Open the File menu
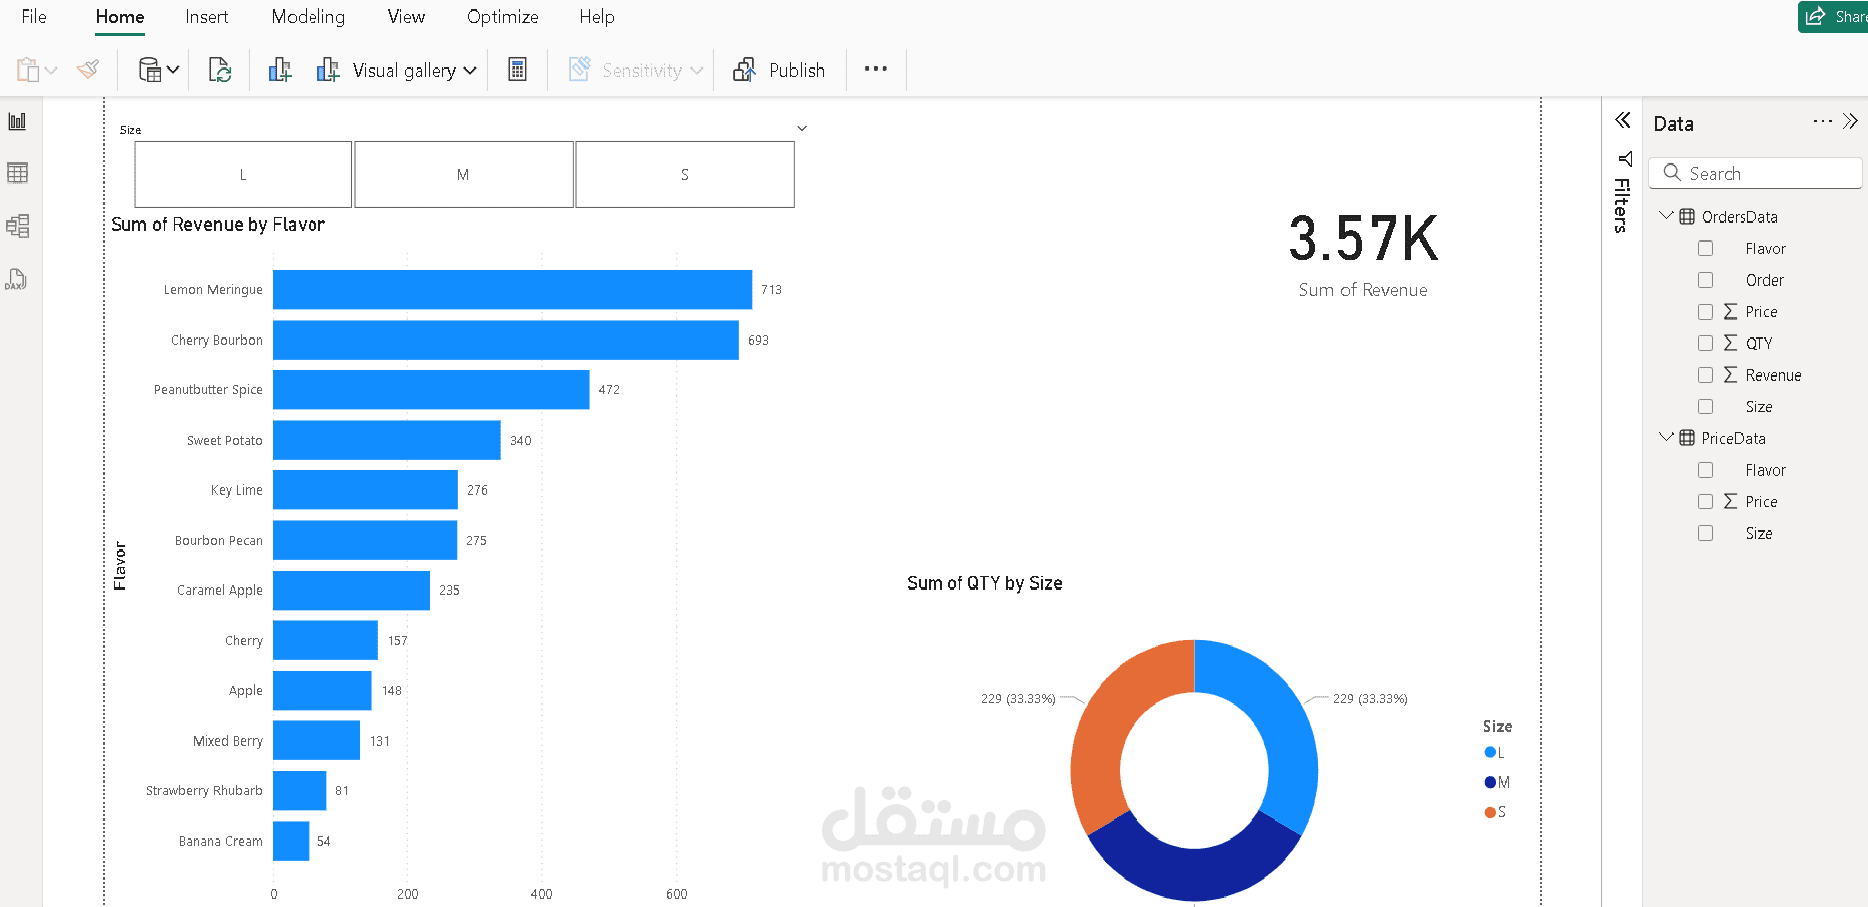Viewport: 1868px width, 907px height. tap(34, 17)
